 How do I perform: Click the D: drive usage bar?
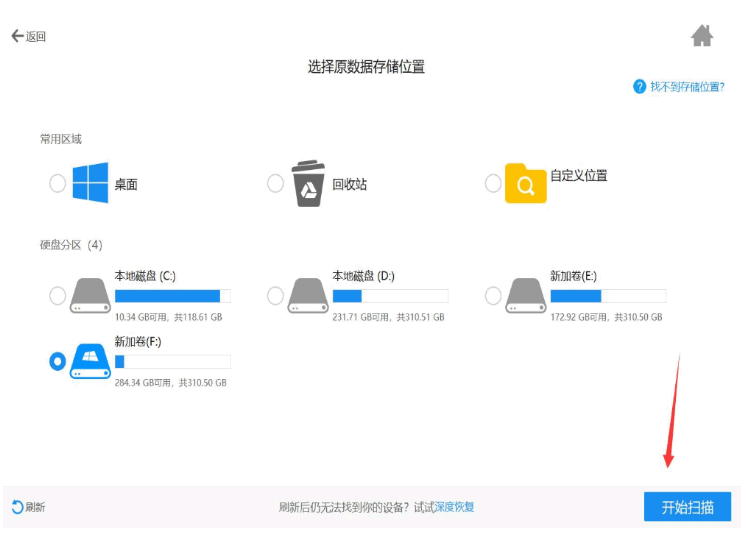[391, 295]
